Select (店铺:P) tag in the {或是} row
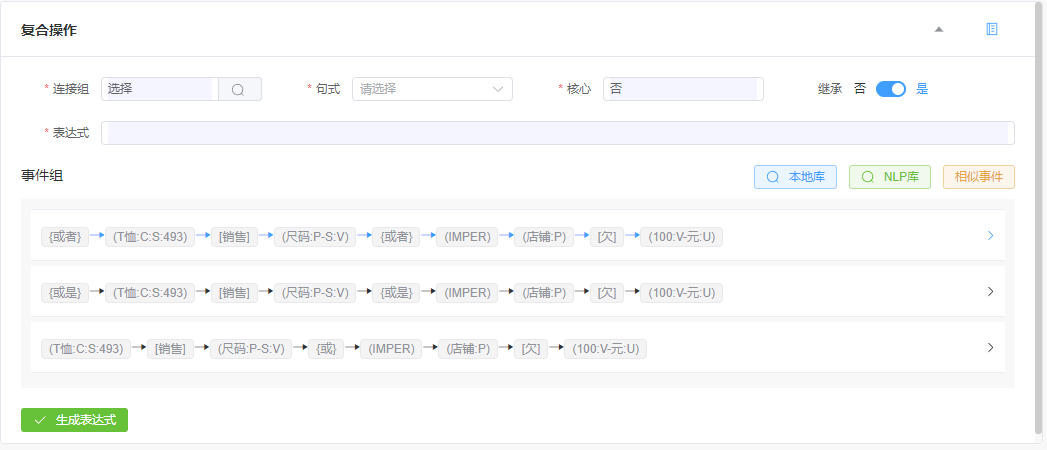 pos(544,293)
